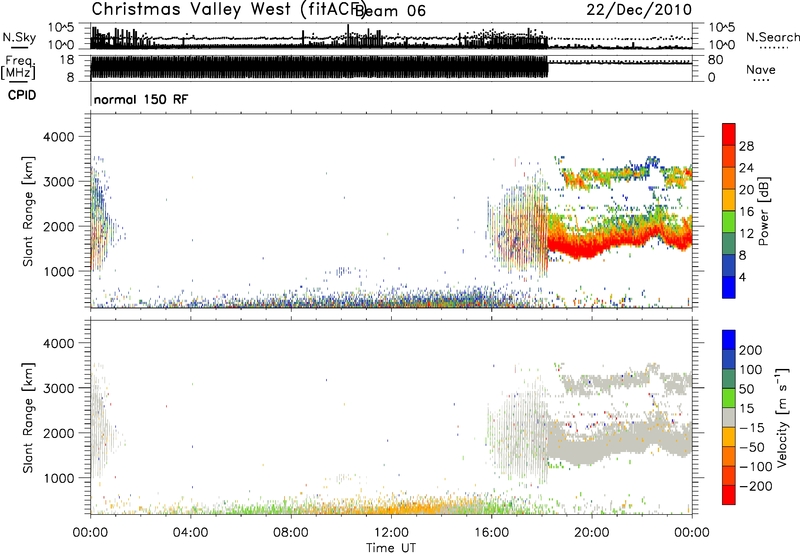Click the 'CPID' label

point(22,95)
